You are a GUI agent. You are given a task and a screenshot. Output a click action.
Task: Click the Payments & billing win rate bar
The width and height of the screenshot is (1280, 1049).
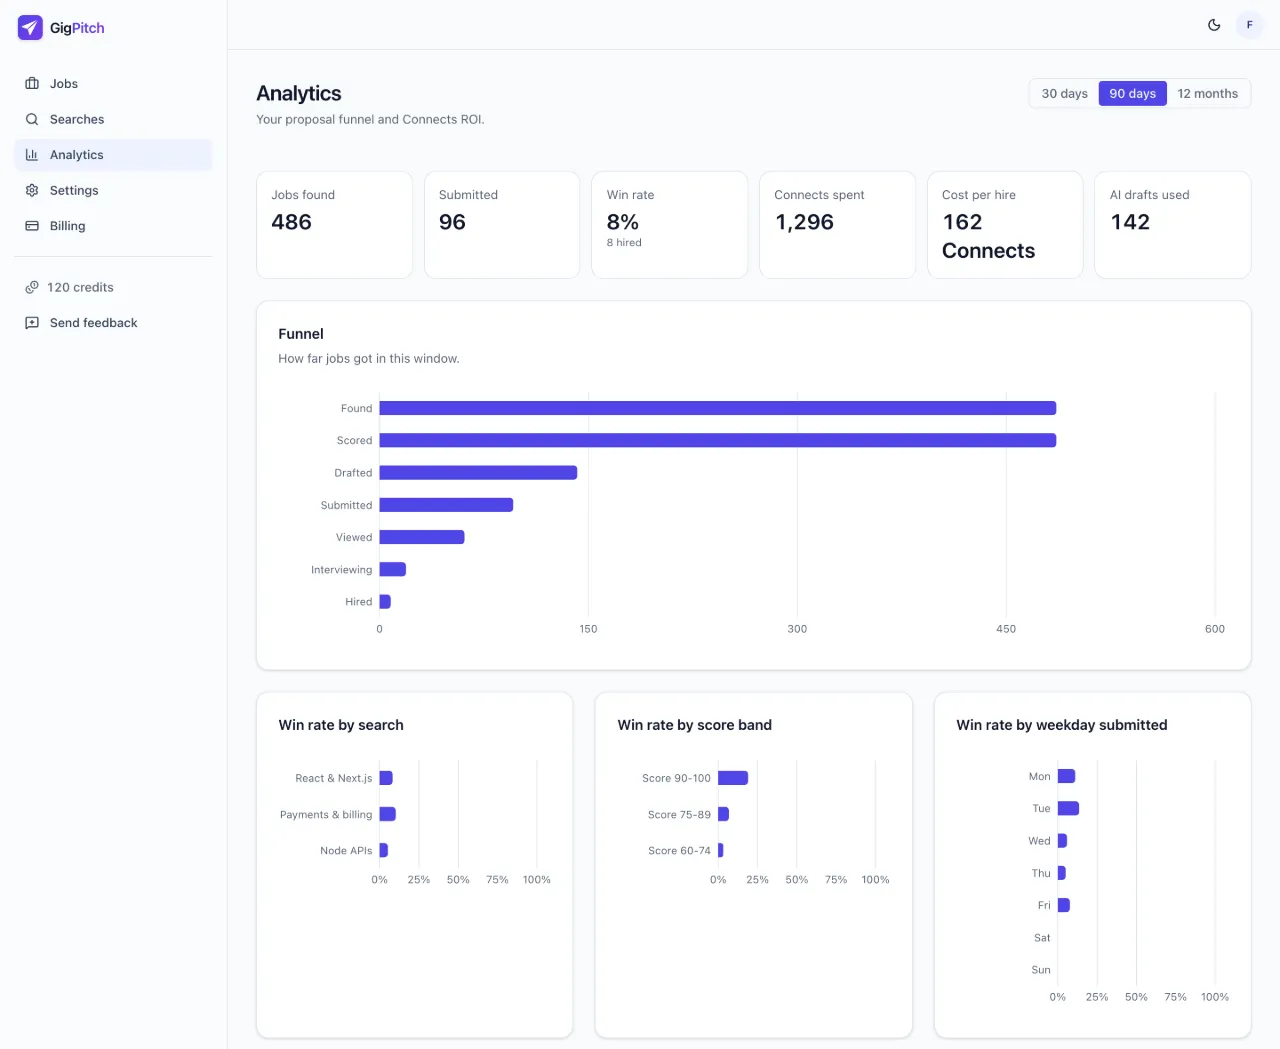(x=388, y=814)
